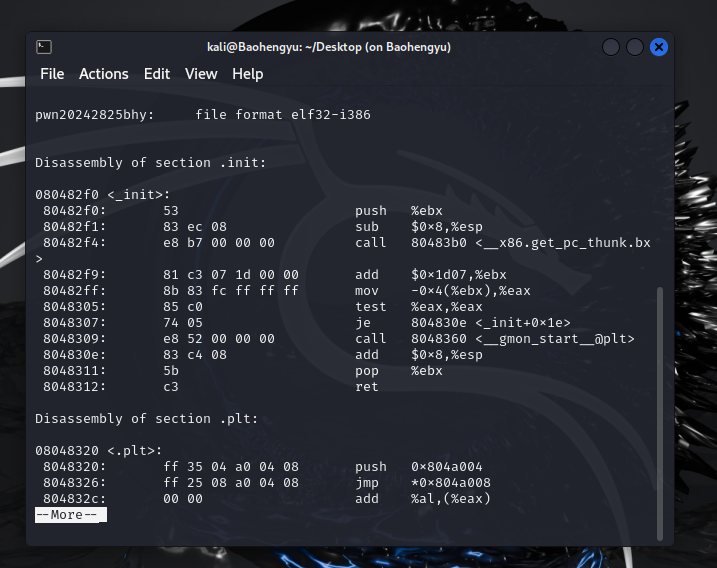Click the bytes '81 c3 07 1d 00 00'
Viewport: 717px width, 568px height.
pos(231,275)
